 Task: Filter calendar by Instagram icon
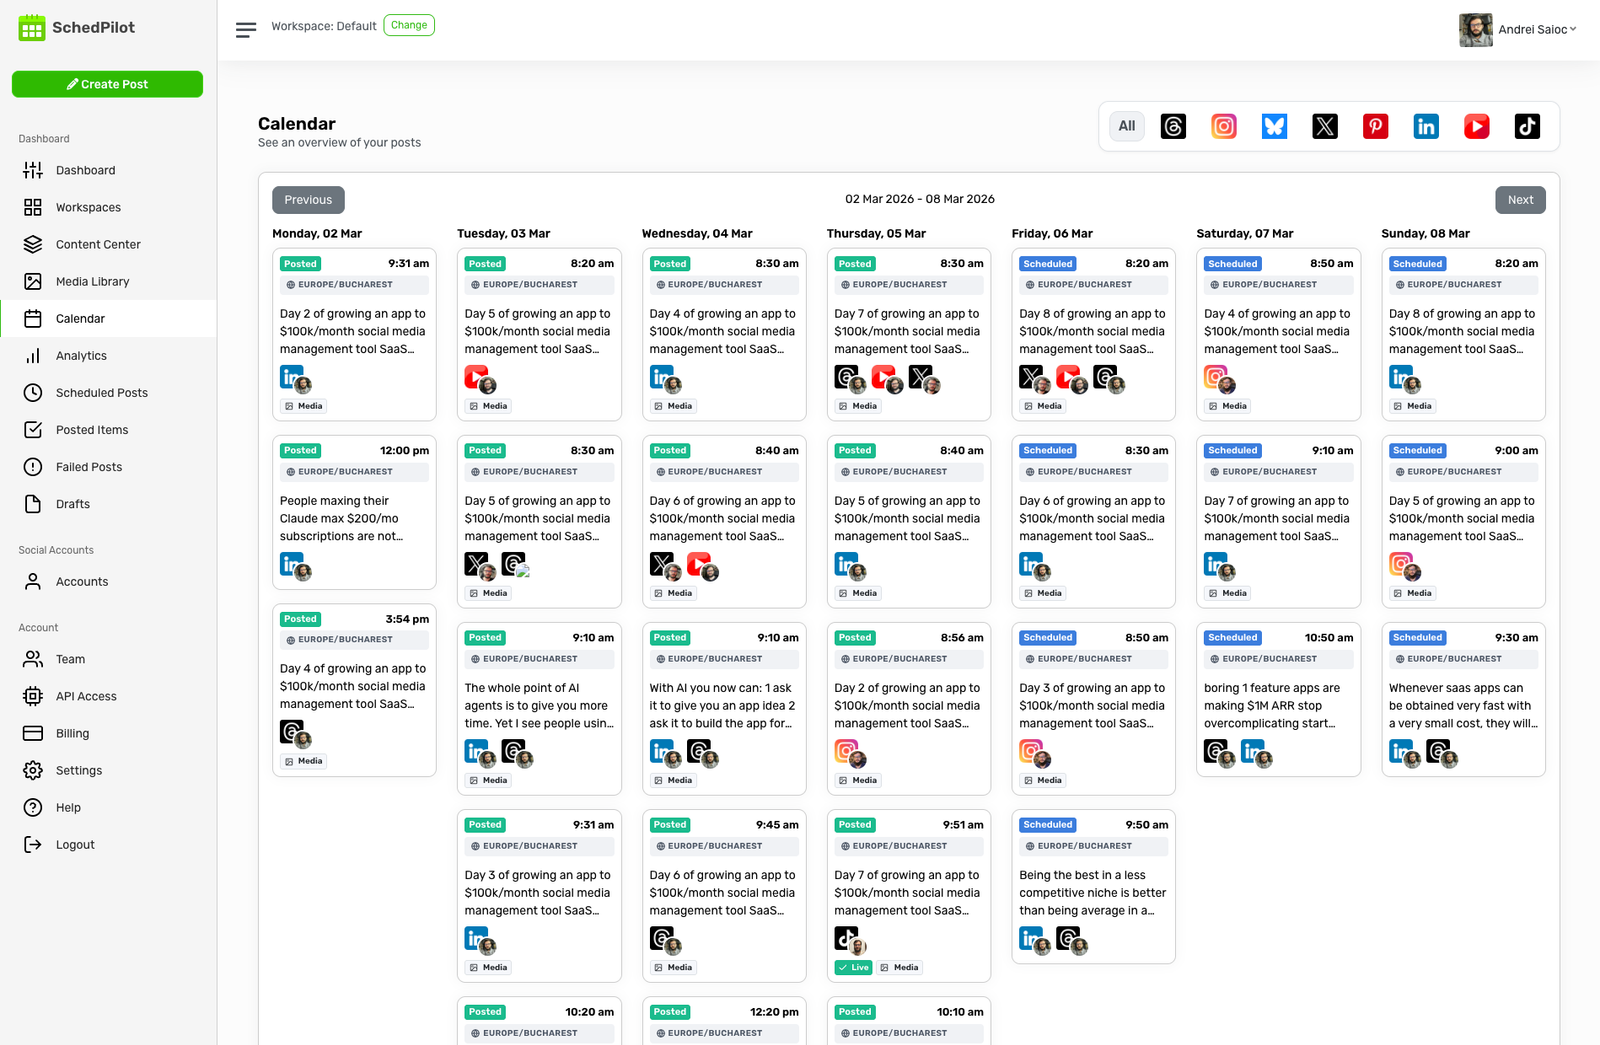(1224, 126)
